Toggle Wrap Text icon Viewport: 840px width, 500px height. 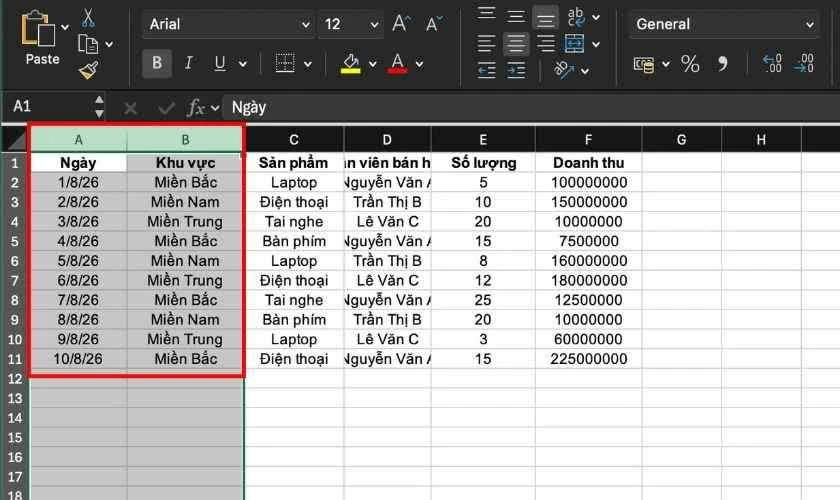(575, 17)
